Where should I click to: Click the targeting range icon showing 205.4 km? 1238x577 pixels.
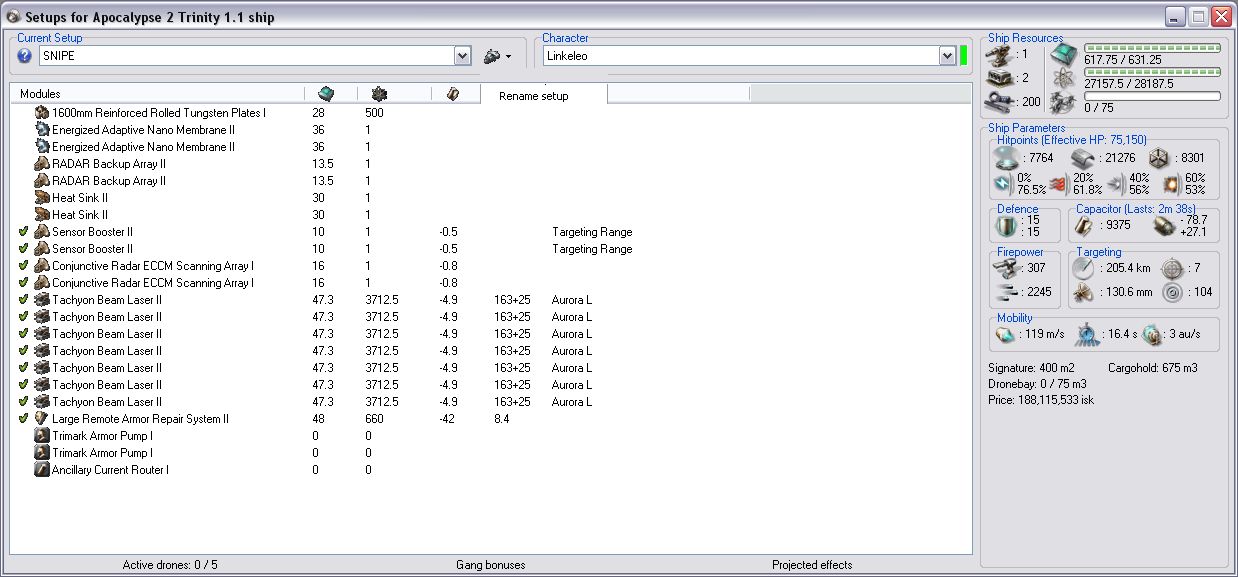coord(1084,267)
